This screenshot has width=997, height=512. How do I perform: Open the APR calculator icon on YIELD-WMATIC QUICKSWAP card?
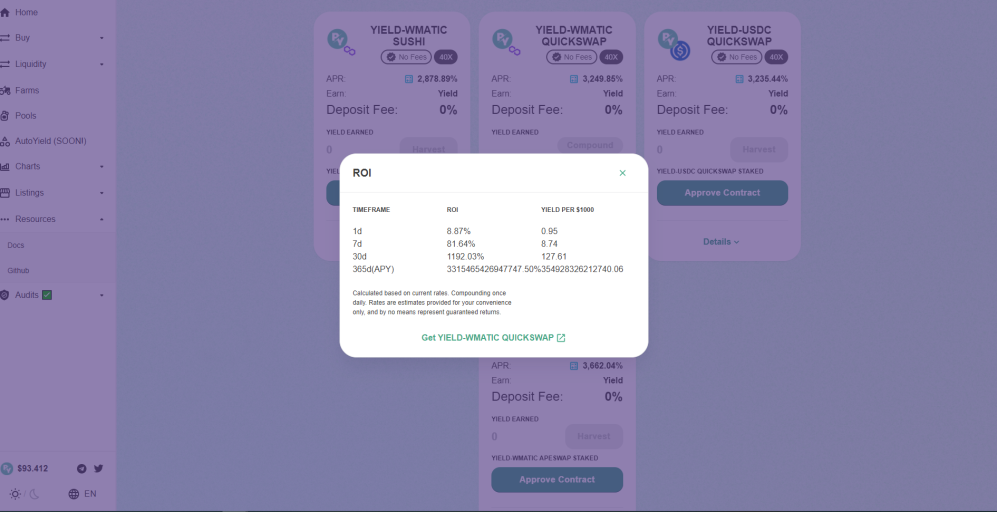coord(574,80)
